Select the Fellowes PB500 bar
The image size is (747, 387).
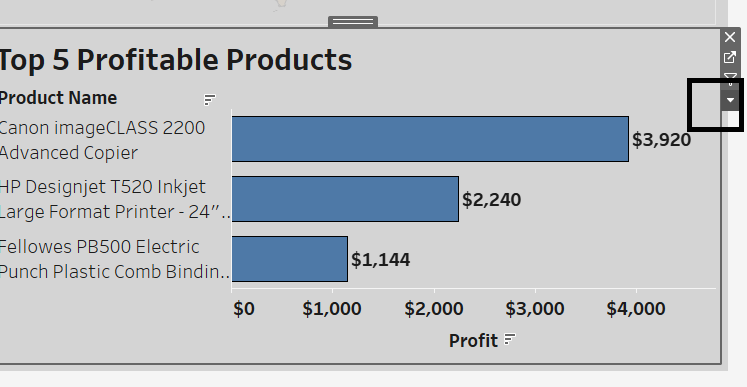(290, 259)
